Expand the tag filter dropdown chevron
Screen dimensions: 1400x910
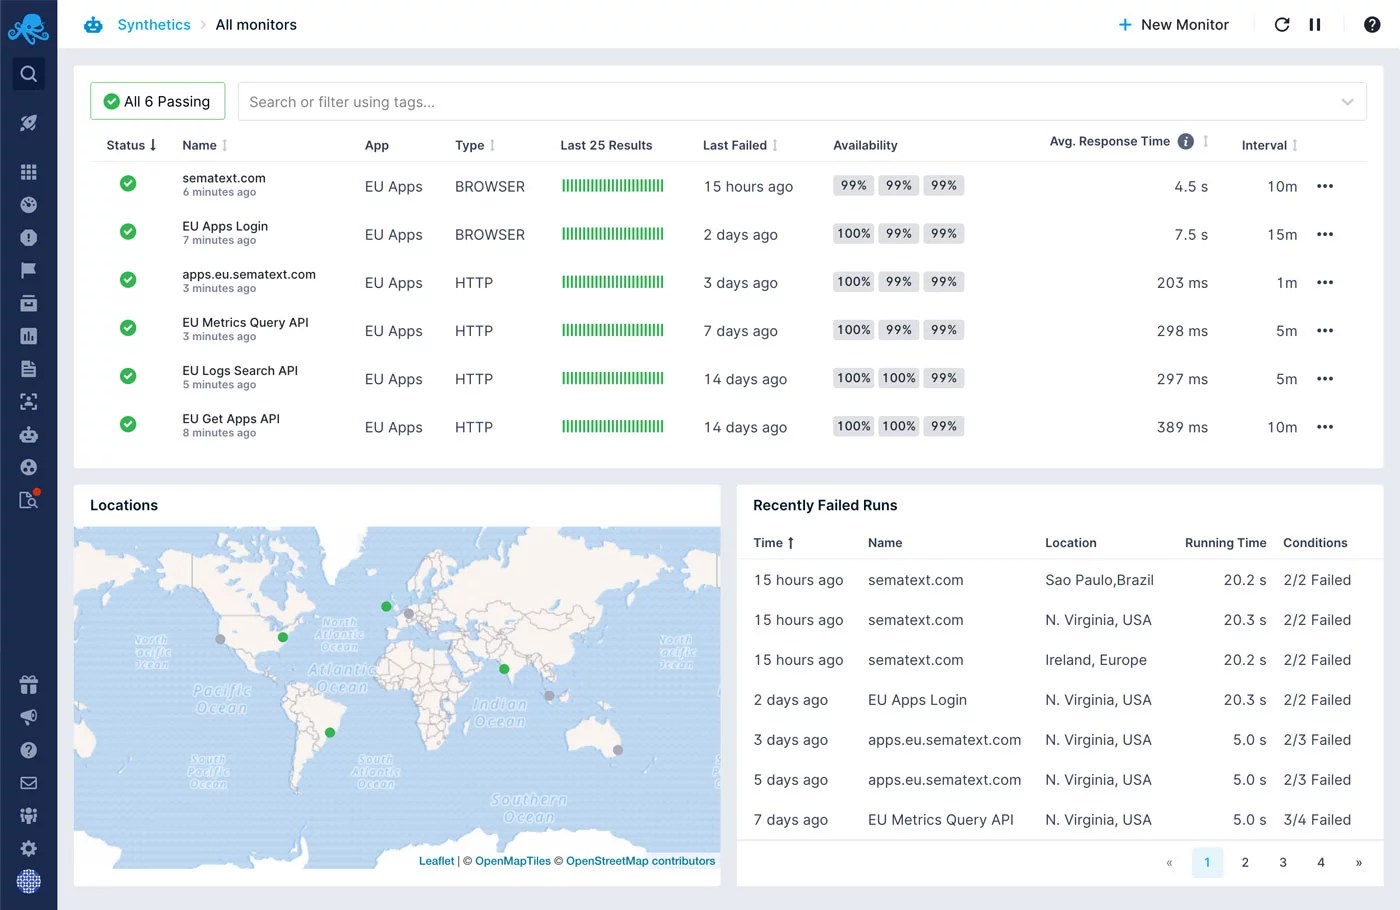[x=1347, y=101]
